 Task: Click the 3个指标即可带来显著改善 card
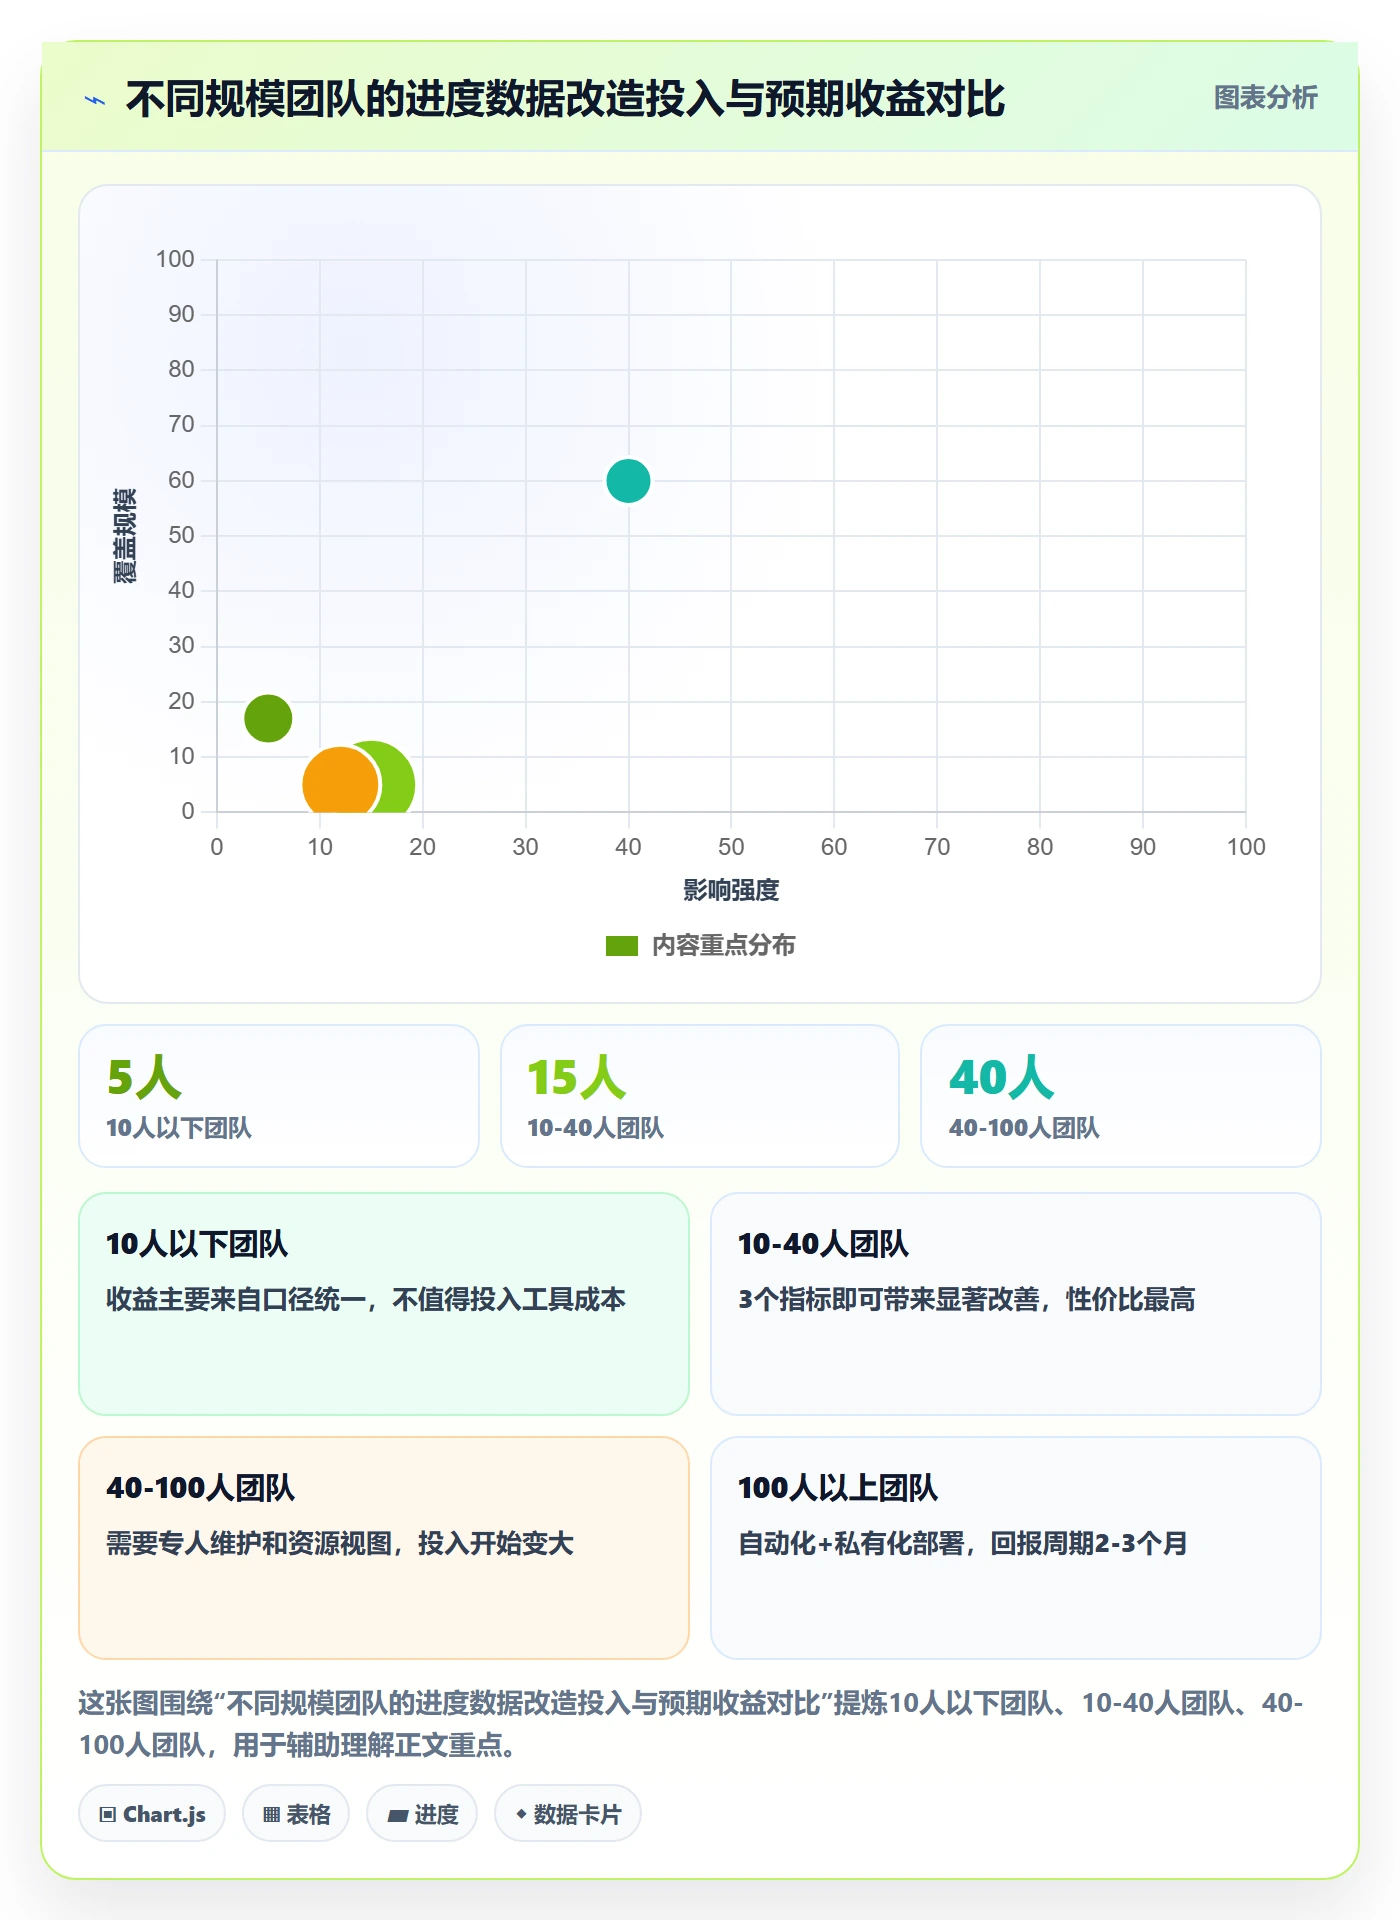[1016, 1304]
